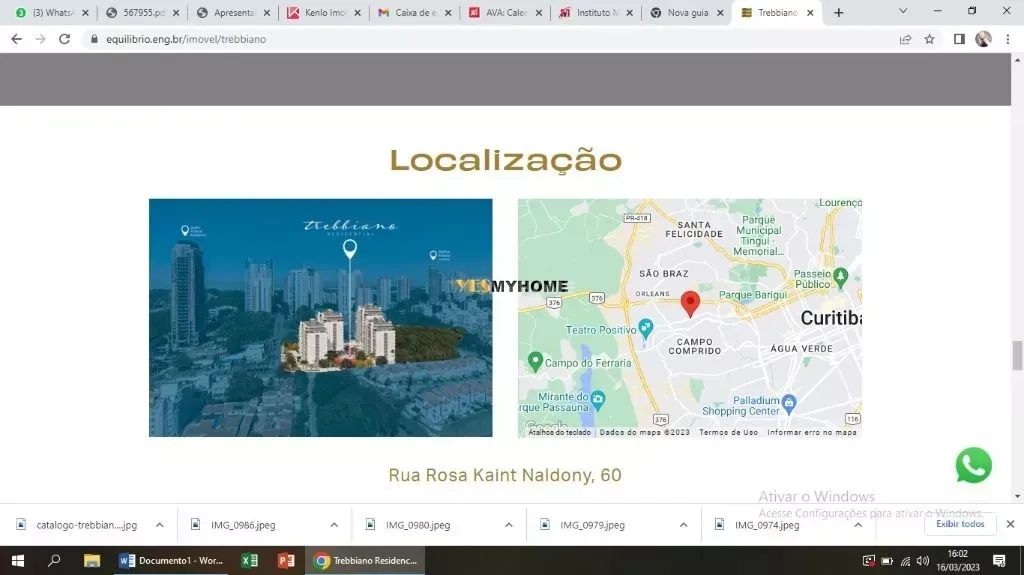Click Atalhos do teclado map link
This screenshot has height=575, width=1024.
click(x=559, y=432)
